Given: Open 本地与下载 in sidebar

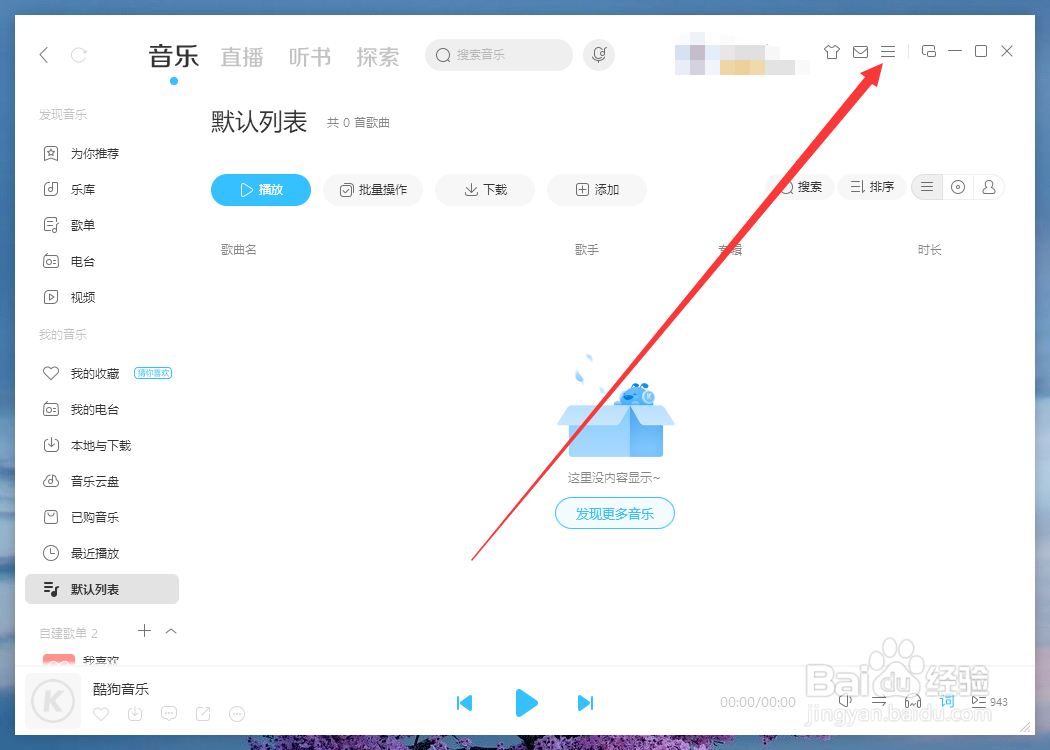Looking at the screenshot, I should 102,445.
